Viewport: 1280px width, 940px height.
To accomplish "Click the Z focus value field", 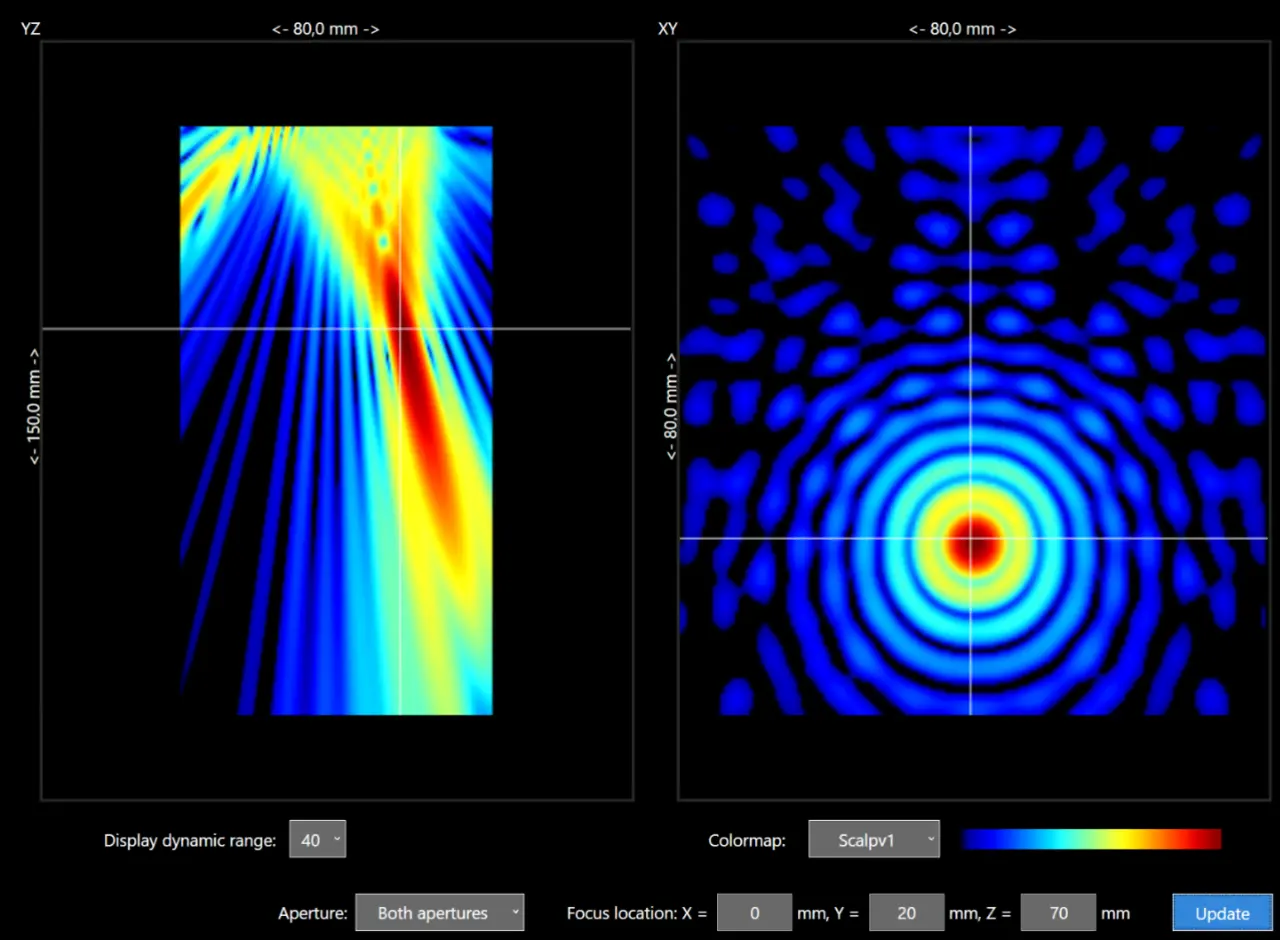I will (x=1058, y=913).
